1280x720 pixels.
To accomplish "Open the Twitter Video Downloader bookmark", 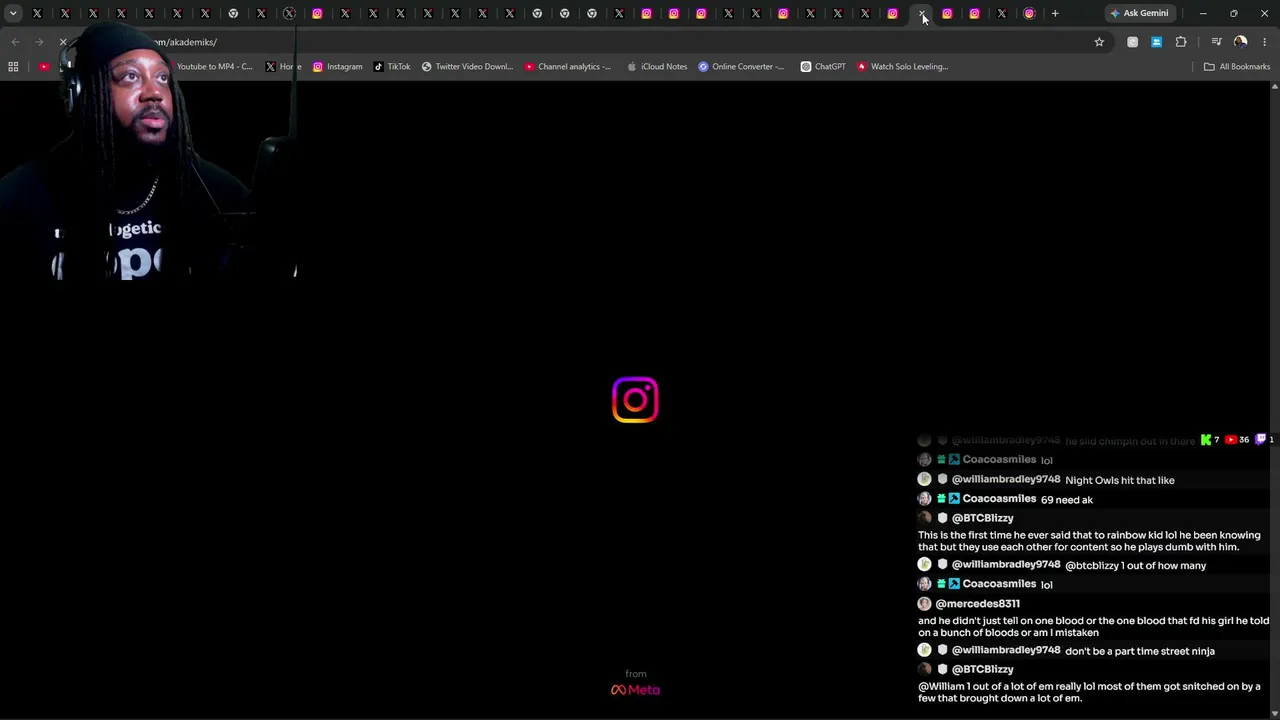I will (467, 67).
